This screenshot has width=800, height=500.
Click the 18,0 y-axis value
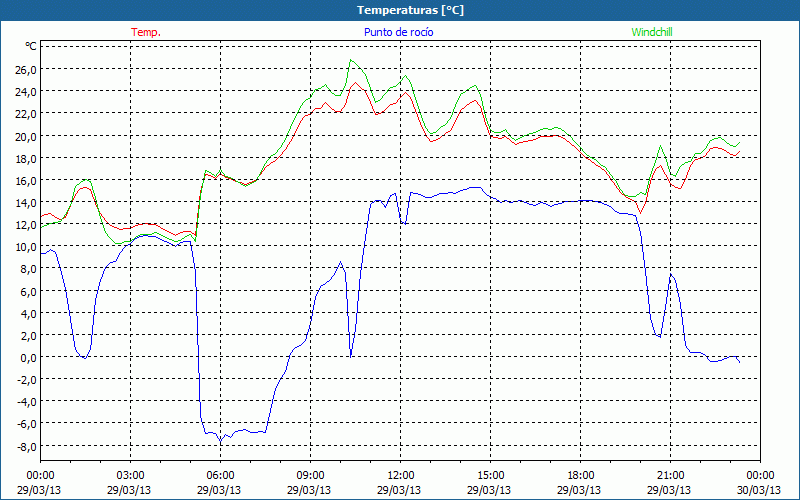click(x=26, y=158)
